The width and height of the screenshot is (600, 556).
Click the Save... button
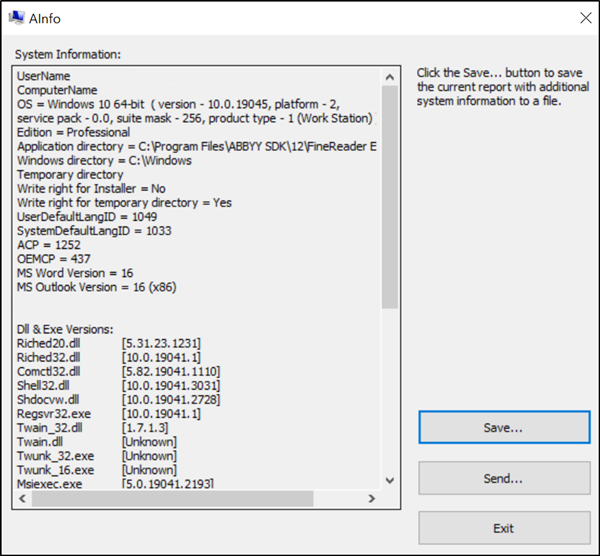[x=504, y=427]
